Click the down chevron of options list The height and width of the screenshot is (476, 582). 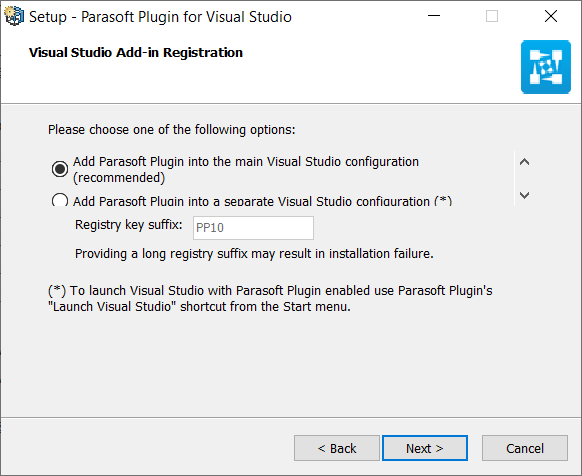pos(524,195)
